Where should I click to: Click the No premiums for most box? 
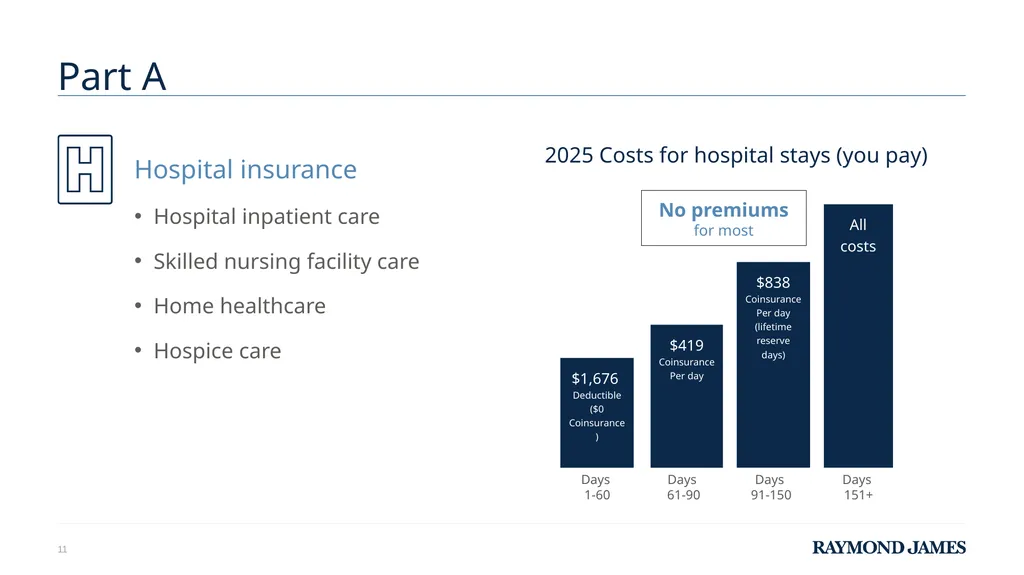724,218
